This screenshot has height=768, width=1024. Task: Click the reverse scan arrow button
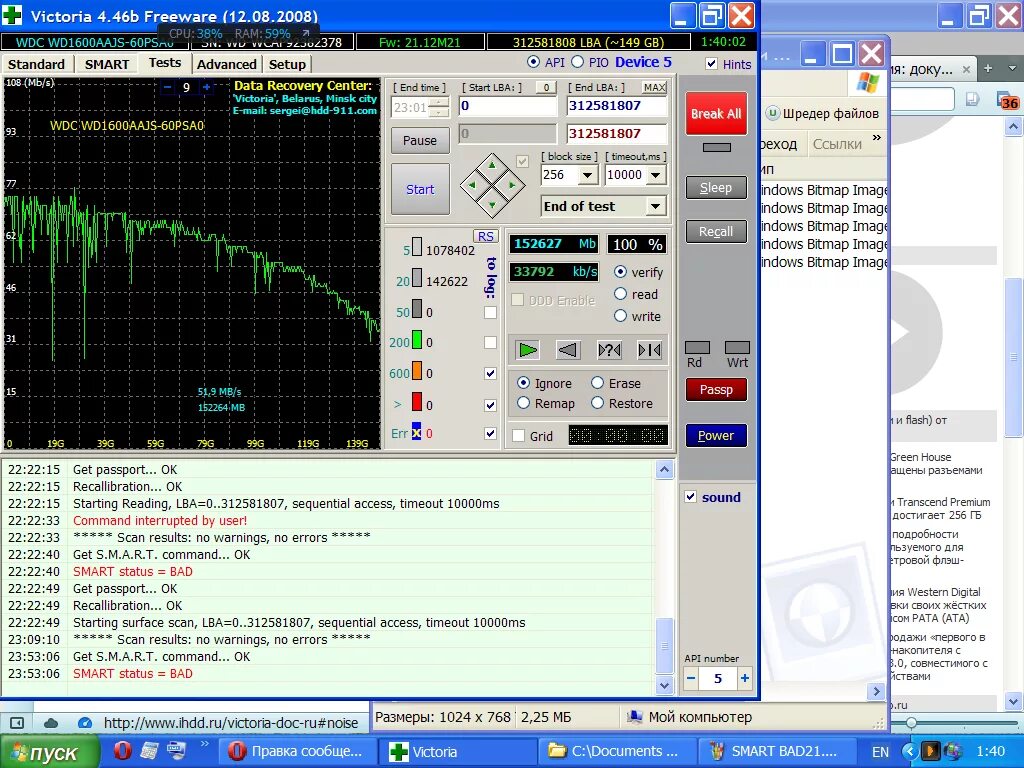[568, 350]
